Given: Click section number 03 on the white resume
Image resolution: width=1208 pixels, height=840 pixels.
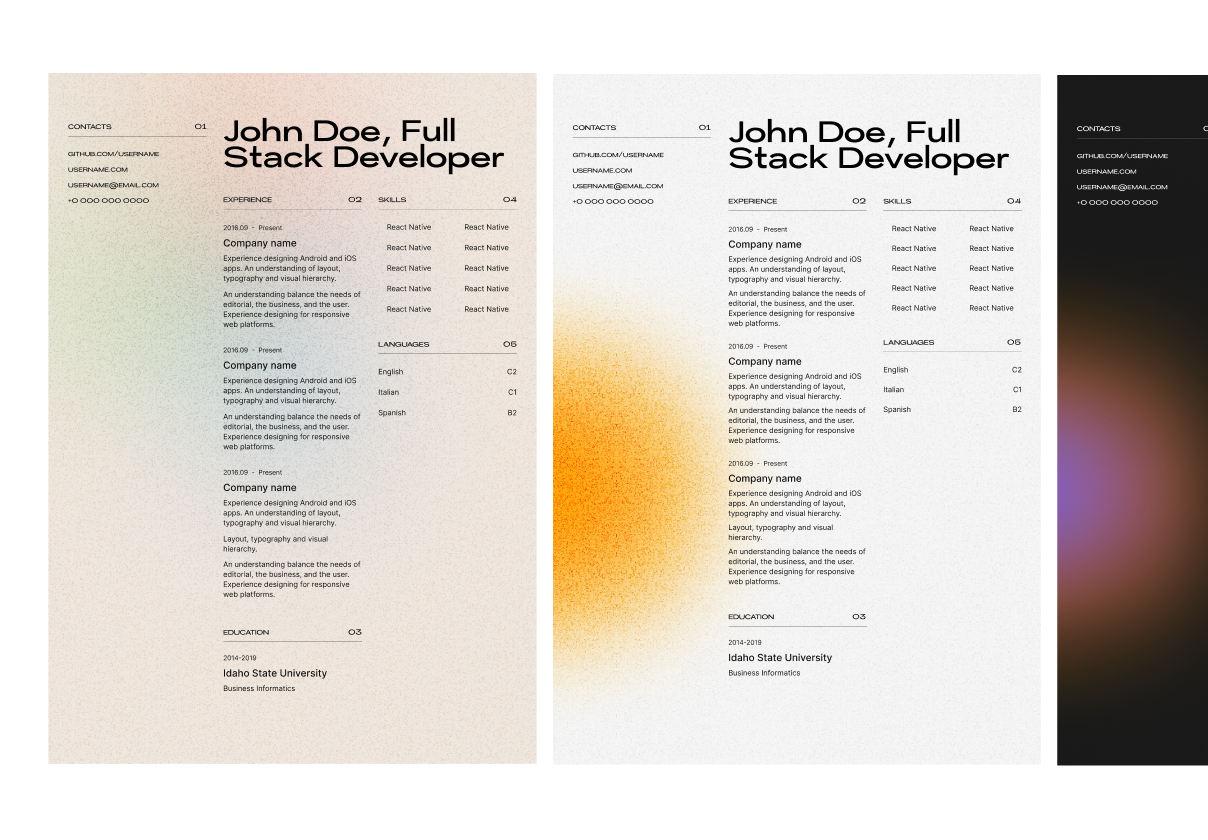Looking at the screenshot, I should 860,617.
